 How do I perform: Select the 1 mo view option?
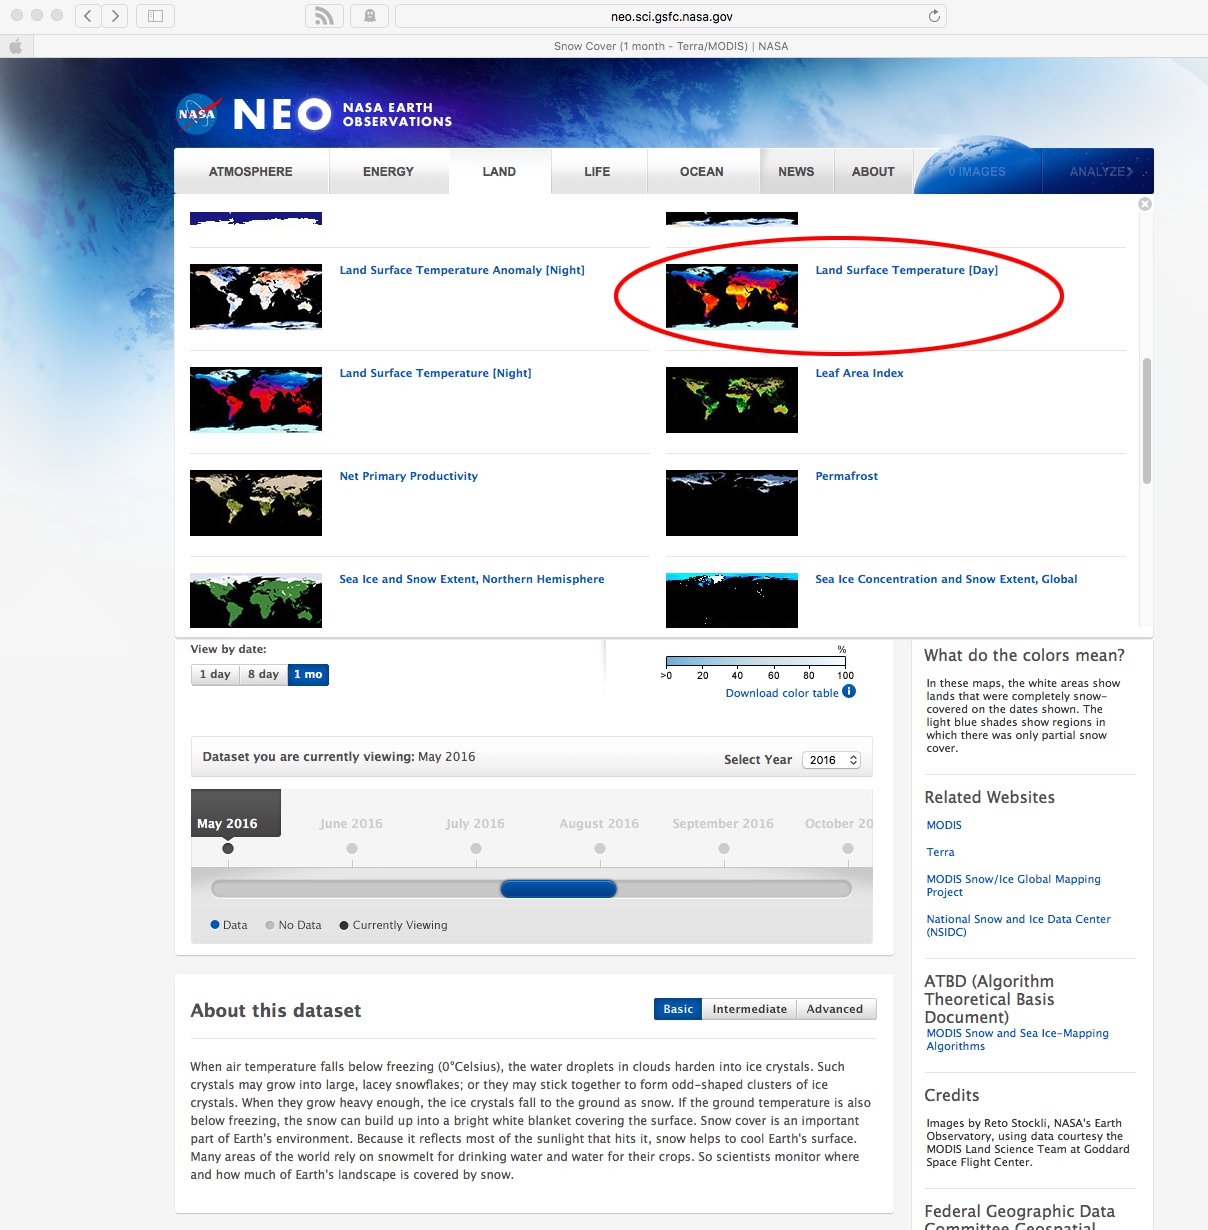[308, 675]
